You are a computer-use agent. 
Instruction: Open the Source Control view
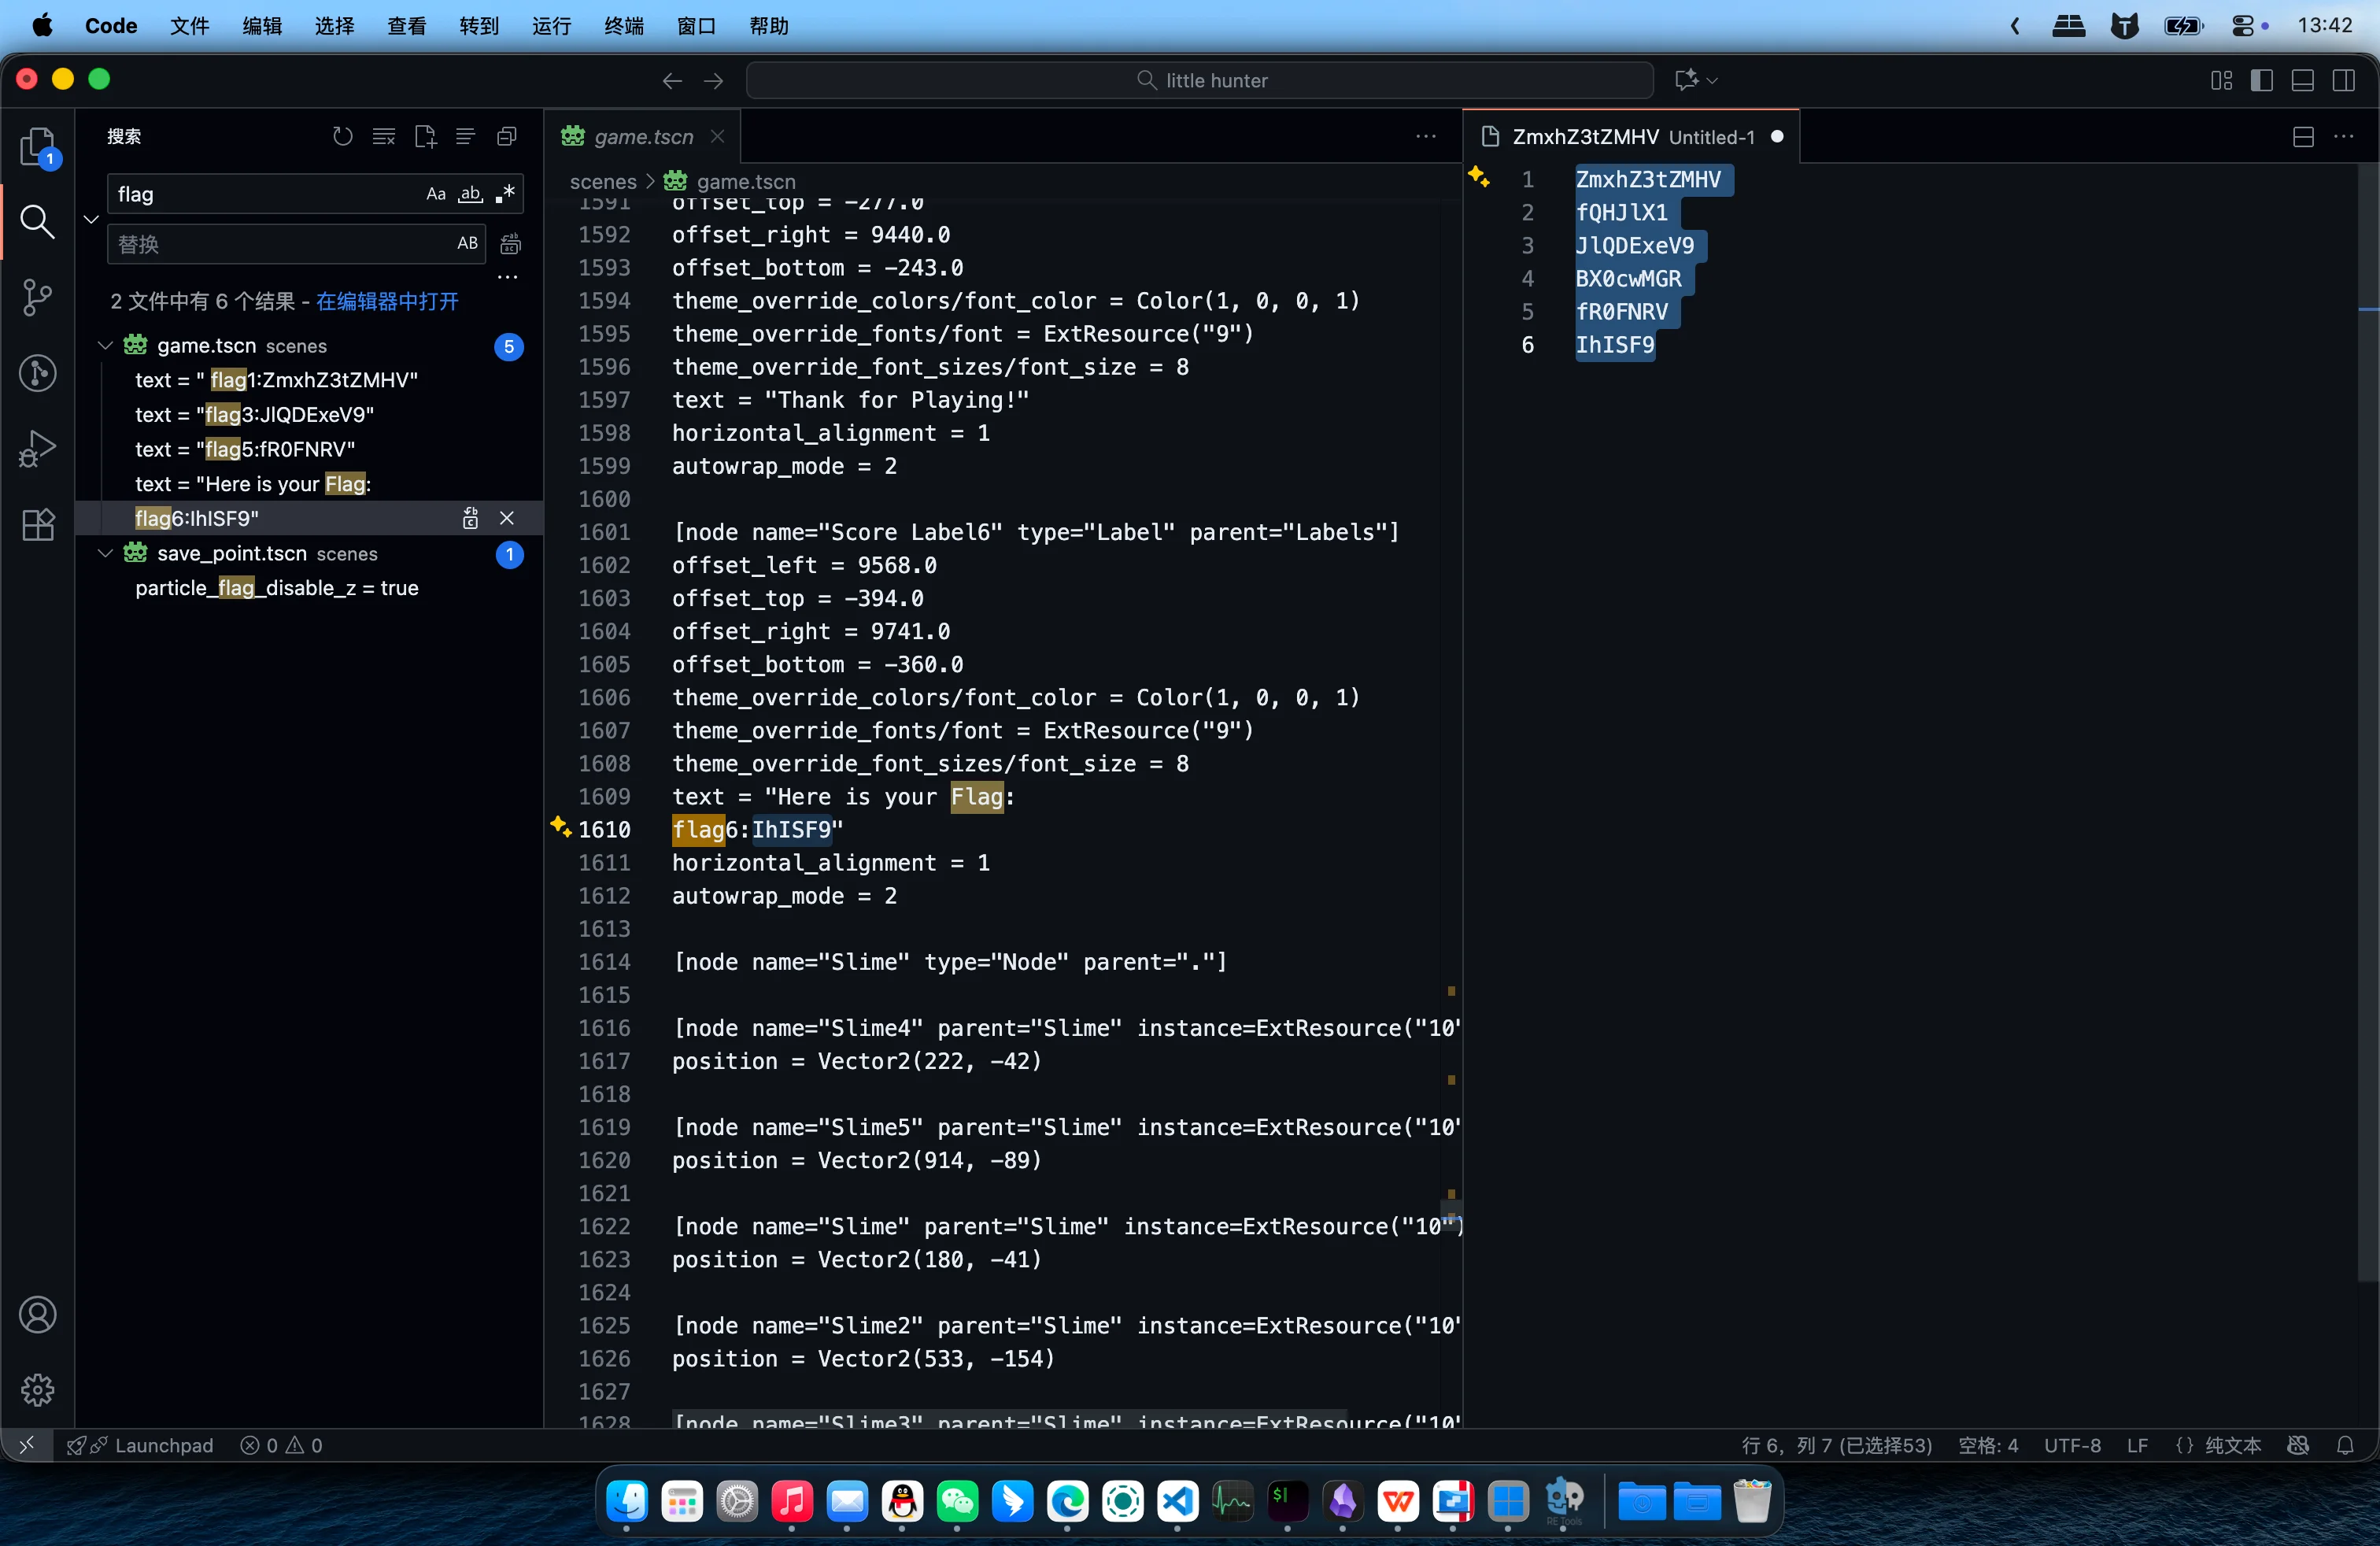[38, 297]
